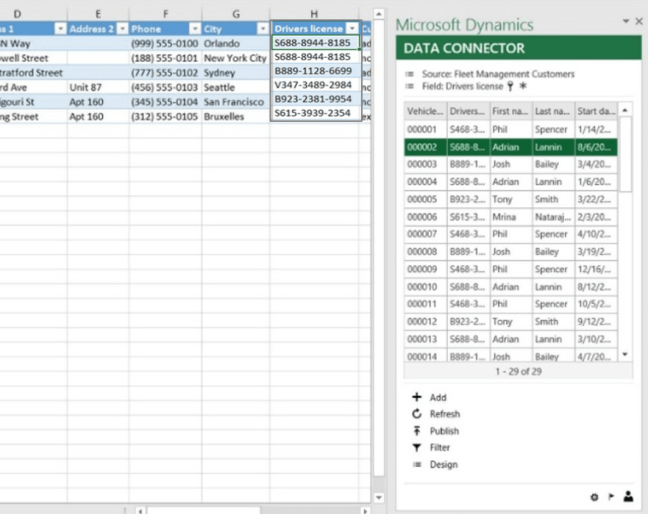Open the City column filter dropdown
648x514 pixels.
263,29
